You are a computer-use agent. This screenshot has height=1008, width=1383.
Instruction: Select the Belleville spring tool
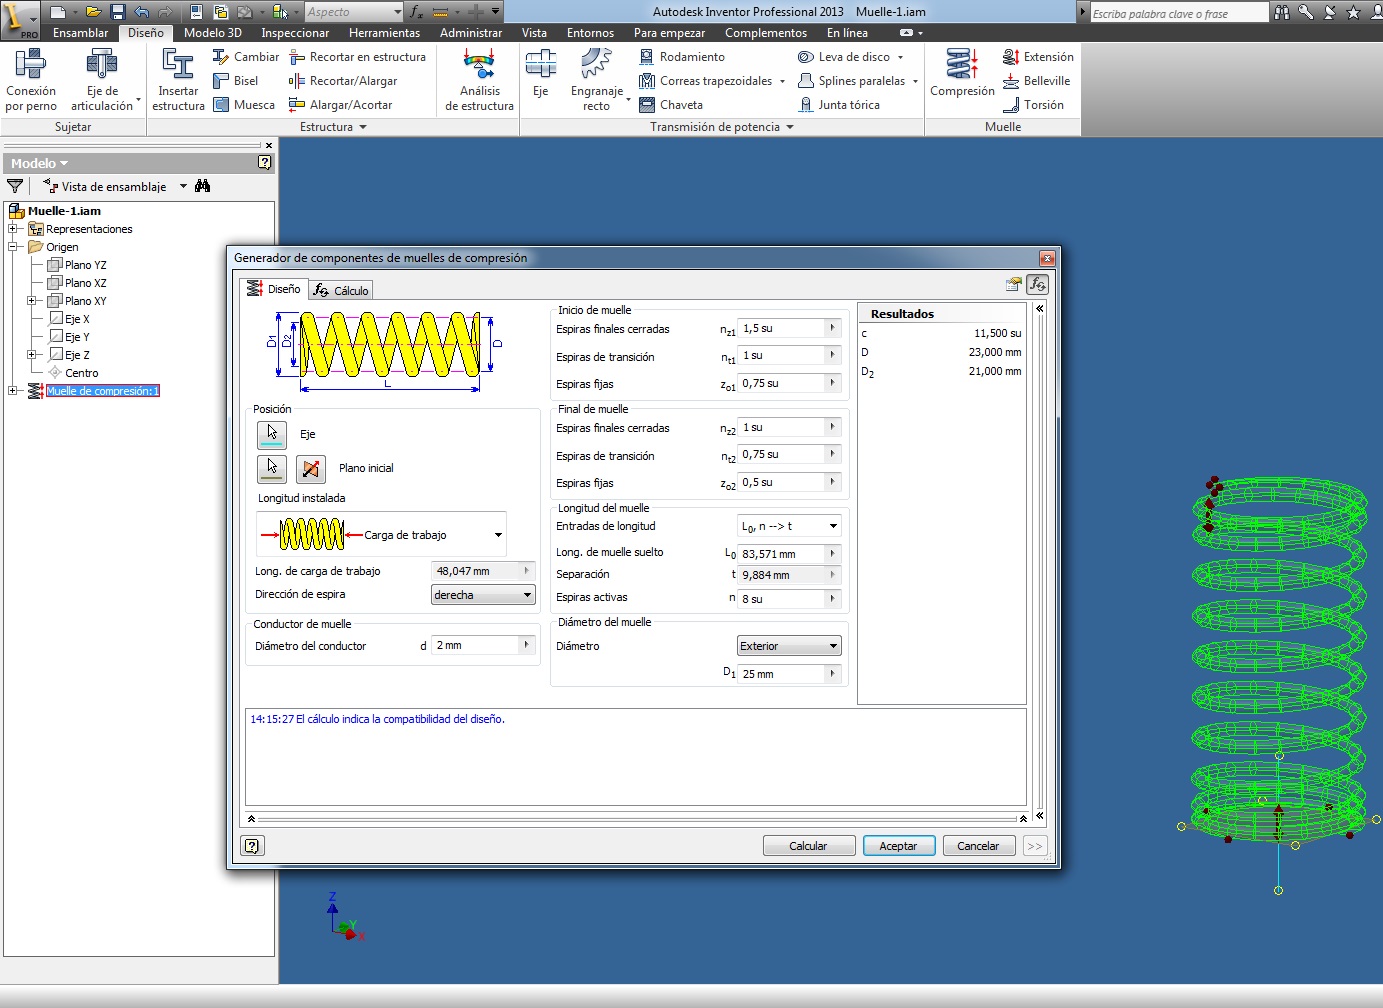point(1036,81)
